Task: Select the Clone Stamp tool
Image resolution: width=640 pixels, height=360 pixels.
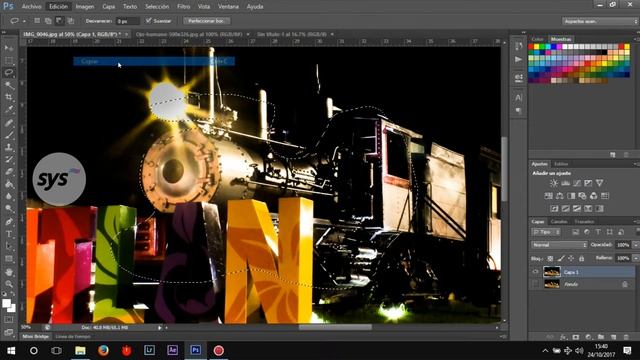Action: 9,147
